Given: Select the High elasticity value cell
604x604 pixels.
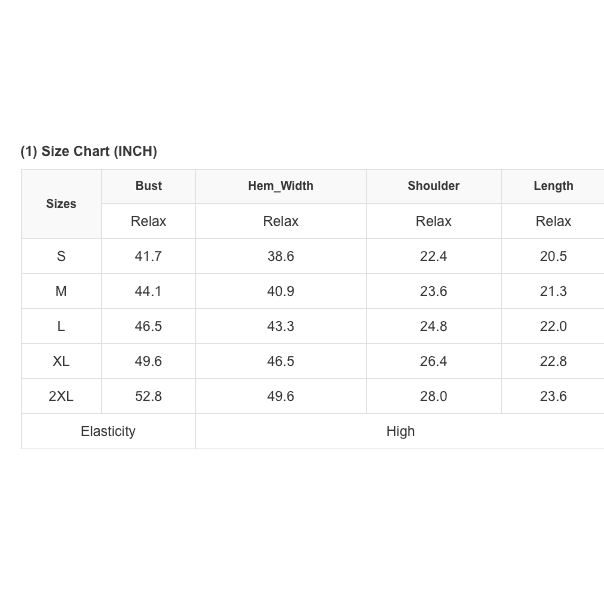Looking at the screenshot, I should (400, 431).
